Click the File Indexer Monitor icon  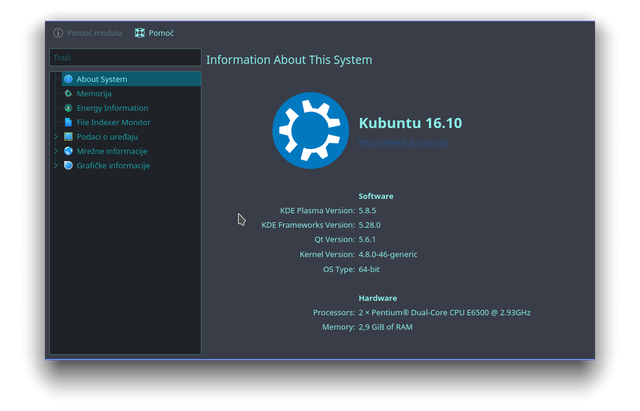coord(68,122)
